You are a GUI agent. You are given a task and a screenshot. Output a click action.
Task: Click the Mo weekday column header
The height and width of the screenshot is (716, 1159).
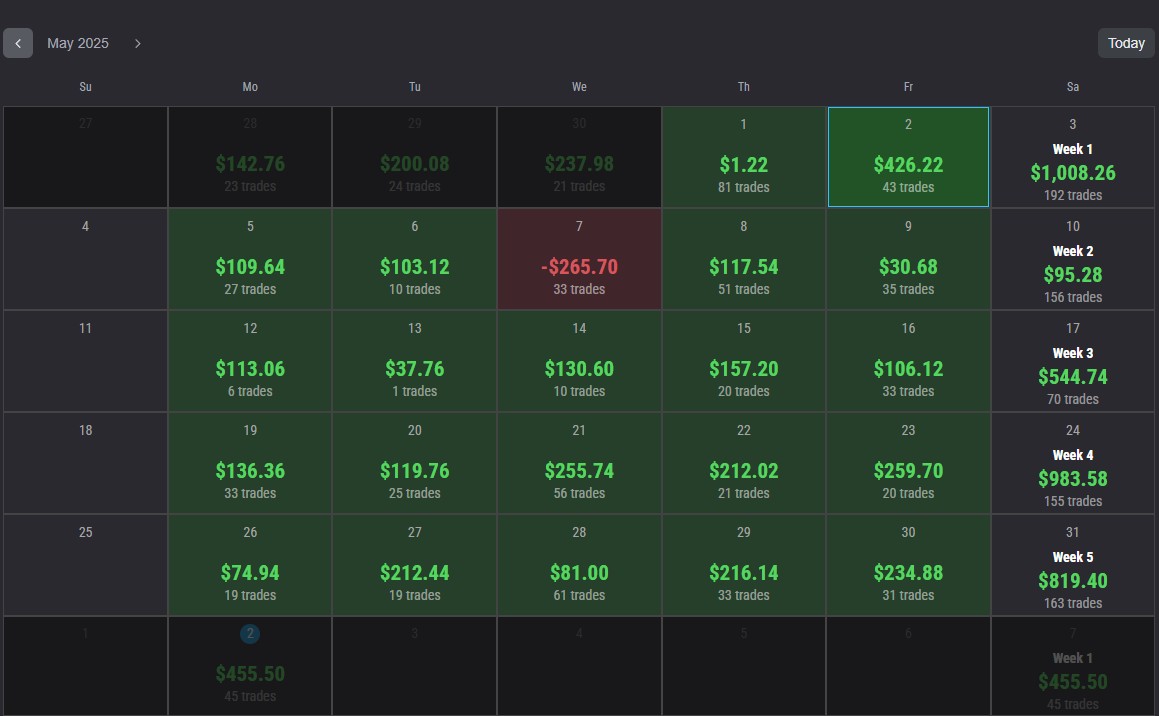(250, 86)
